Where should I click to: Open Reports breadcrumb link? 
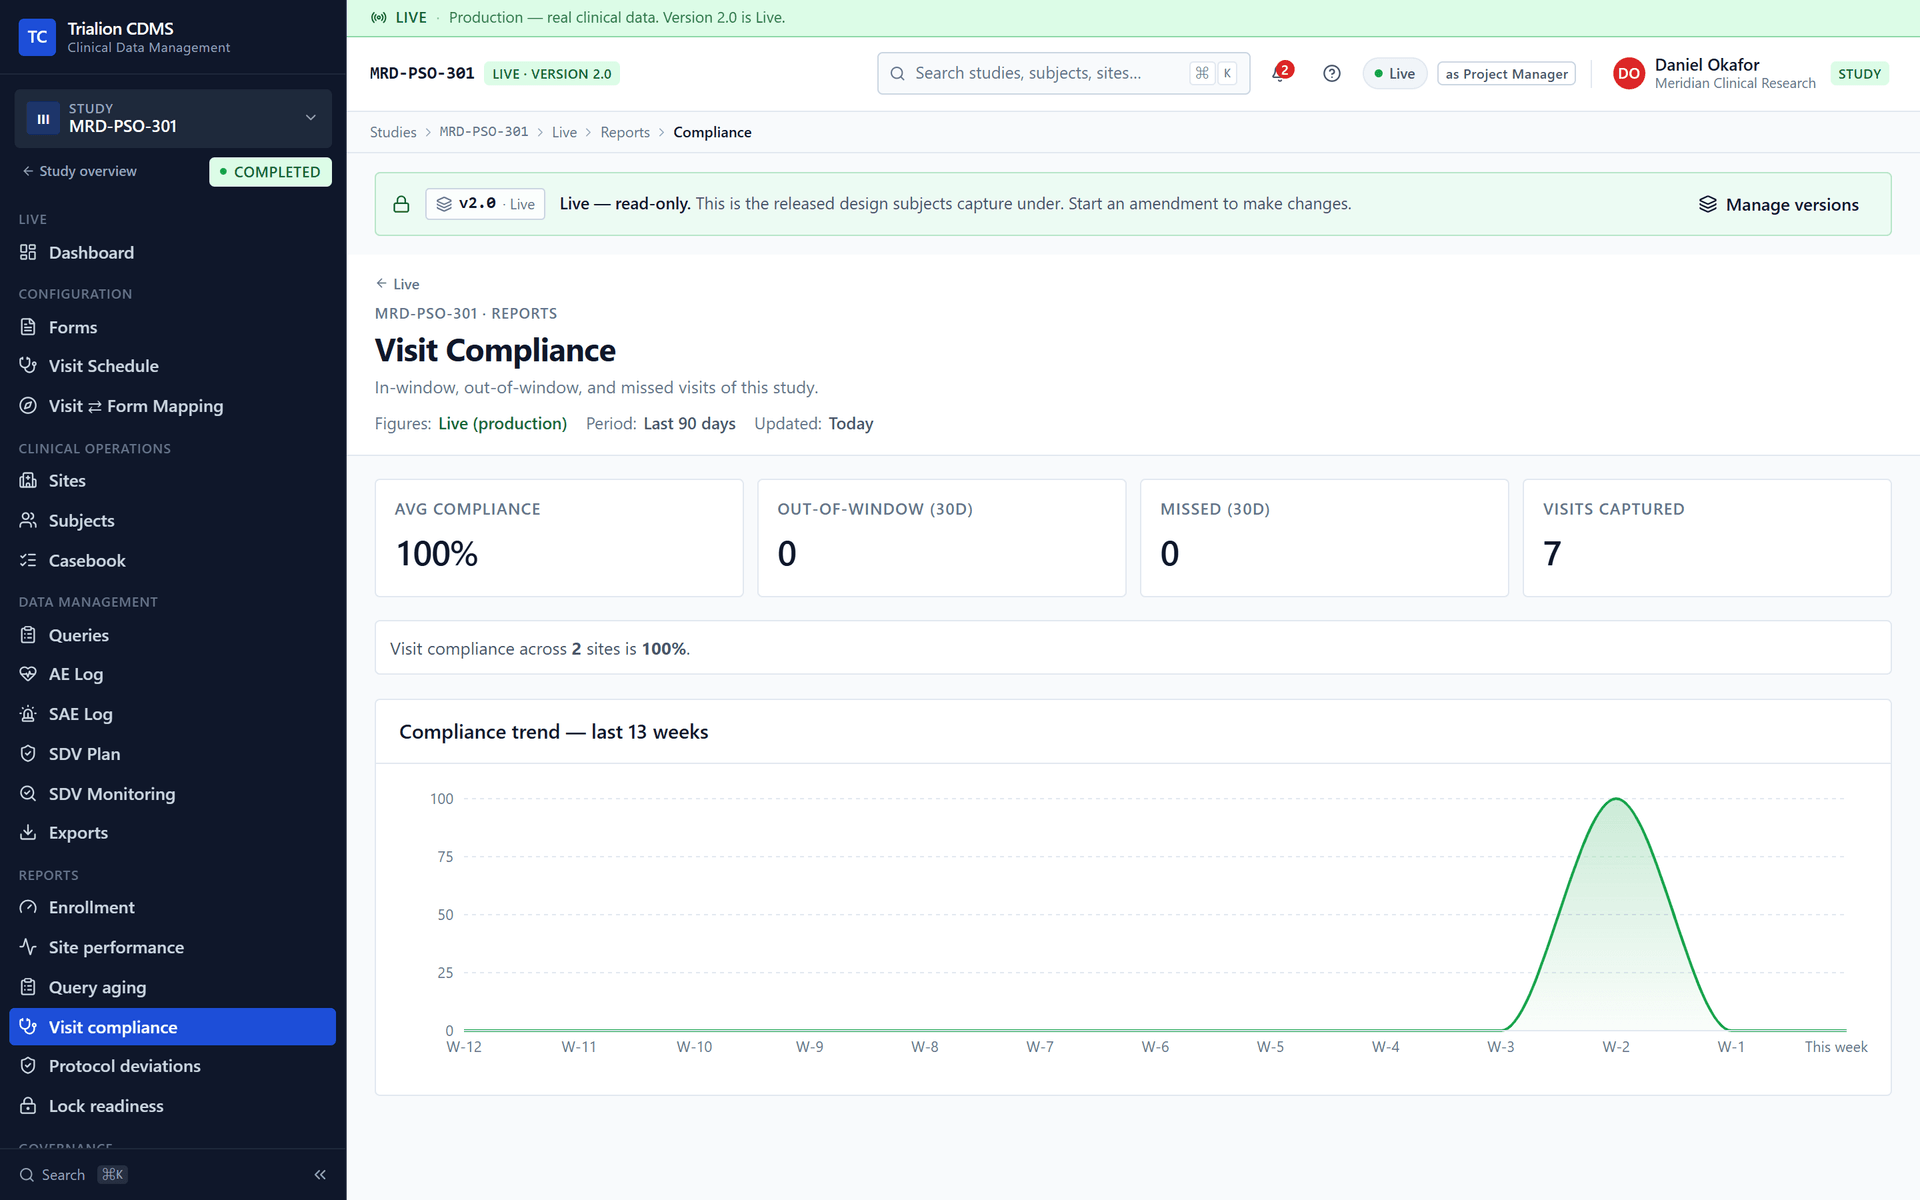point(625,132)
